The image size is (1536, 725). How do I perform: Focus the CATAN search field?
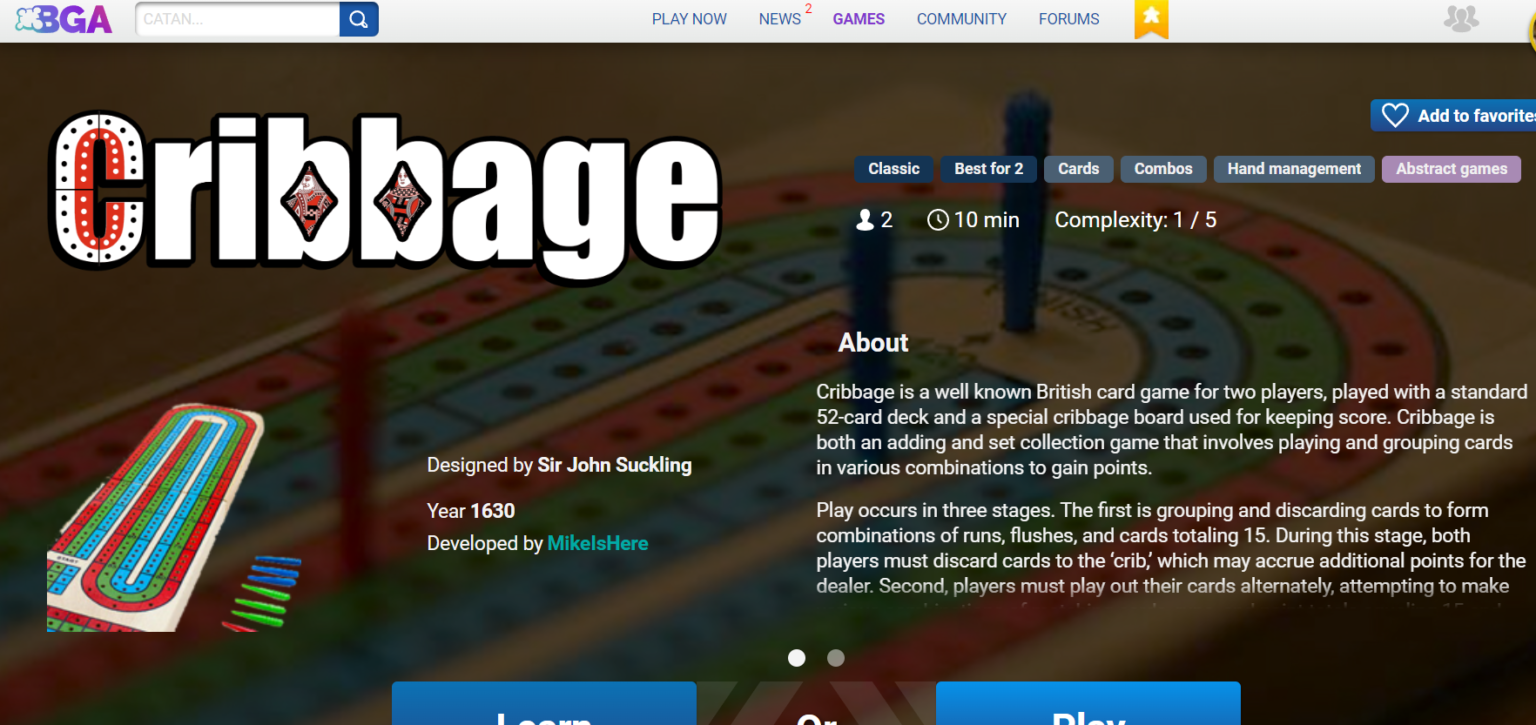pos(238,19)
